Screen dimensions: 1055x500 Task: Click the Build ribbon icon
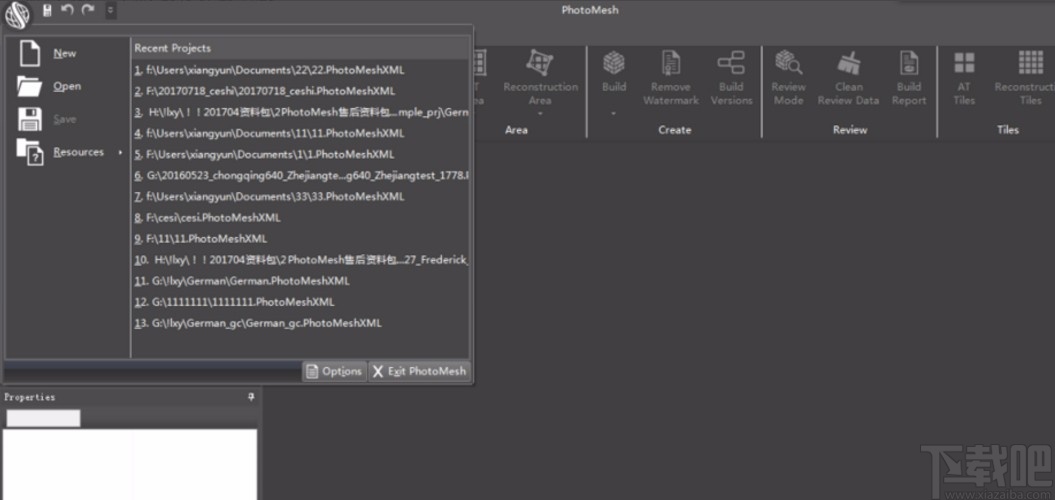(614, 63)
